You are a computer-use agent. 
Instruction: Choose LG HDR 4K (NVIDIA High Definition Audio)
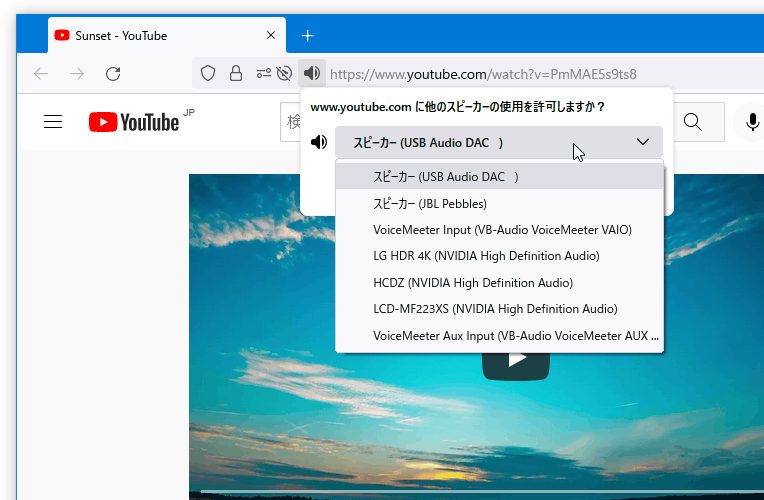[499, 256]
